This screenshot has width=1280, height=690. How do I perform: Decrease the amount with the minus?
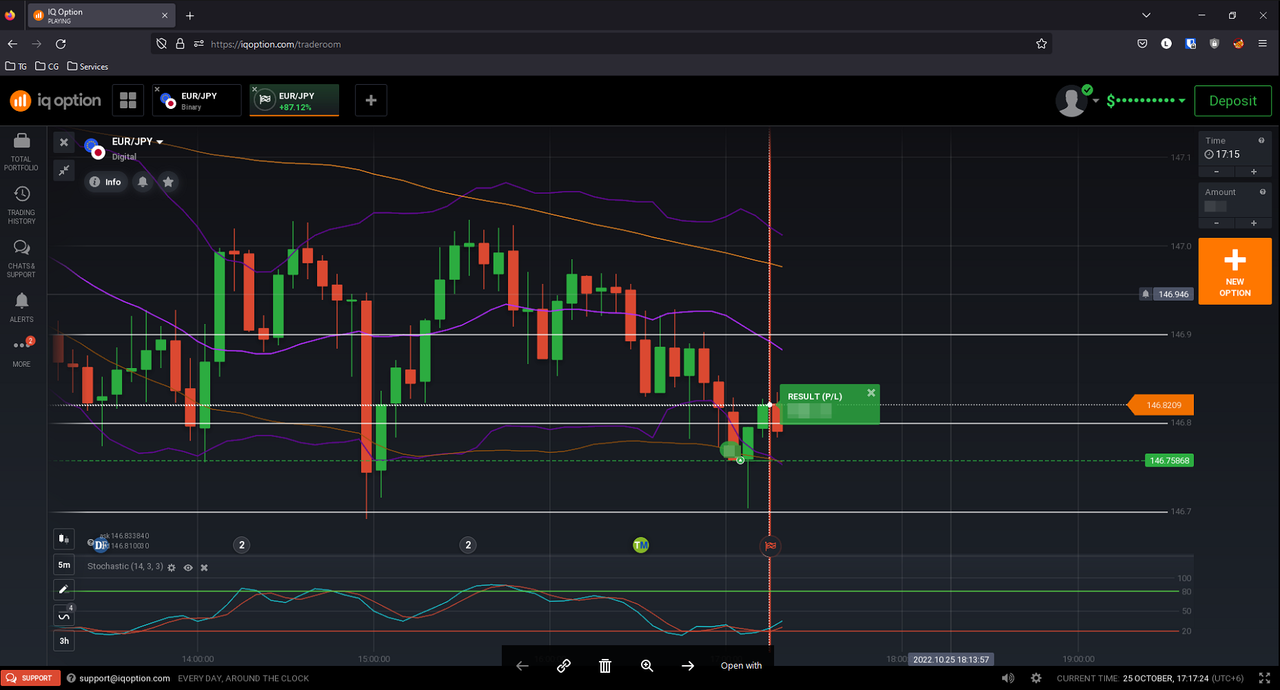pos(1216,224)
